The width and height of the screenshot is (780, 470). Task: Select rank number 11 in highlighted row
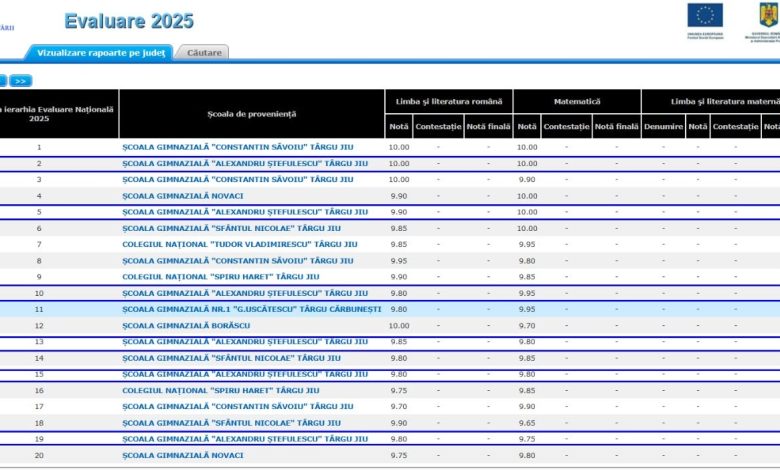39,309
